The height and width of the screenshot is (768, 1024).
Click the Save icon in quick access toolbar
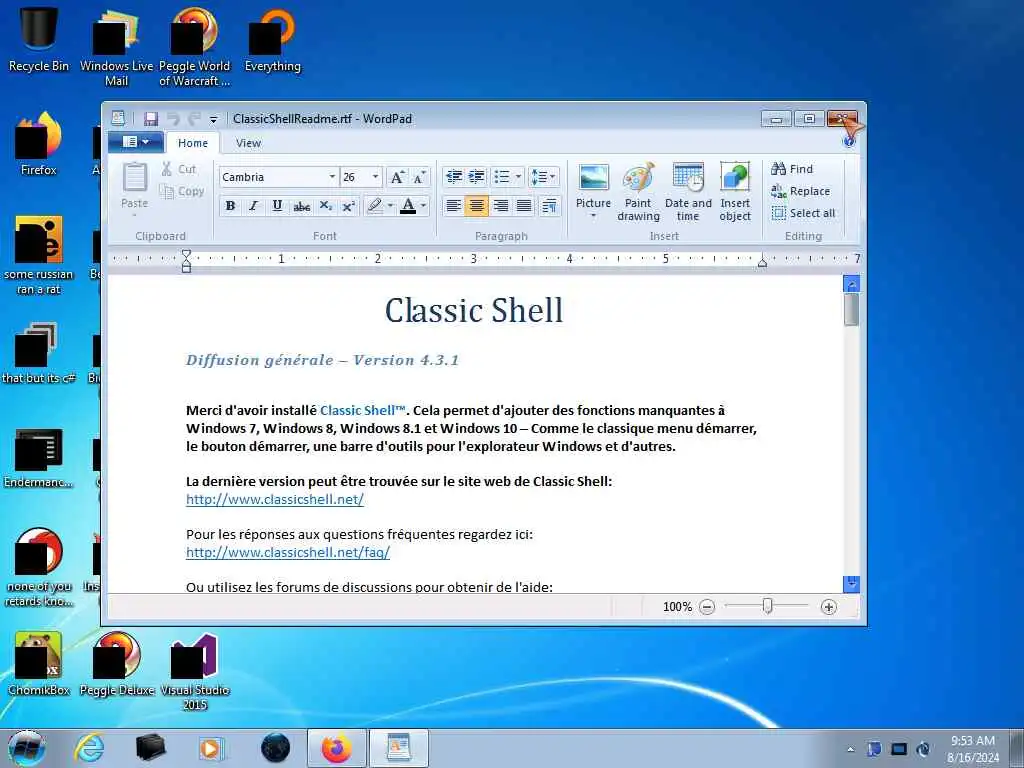[x=151, y=119]
